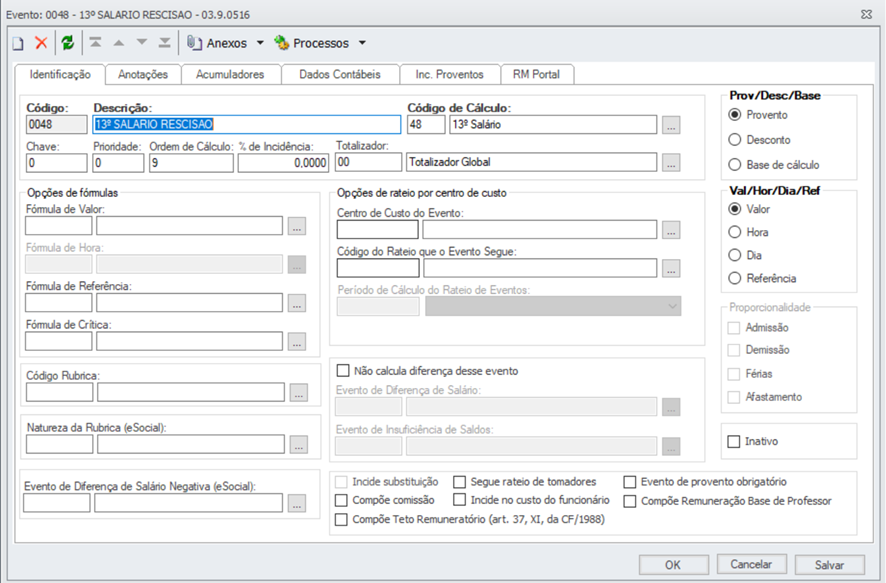Go to the next record down arrow
Viewport: 886px width, 583px height.
tap(142, 42)
